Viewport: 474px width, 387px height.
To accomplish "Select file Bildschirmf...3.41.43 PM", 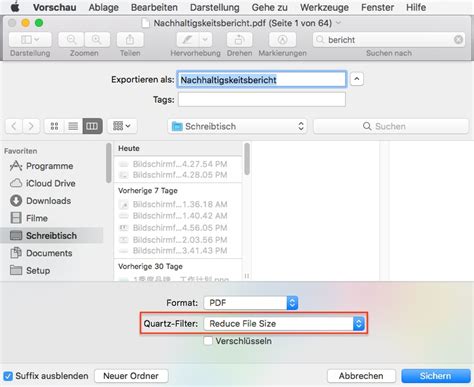I will pyautogui.click(x=178, y=250).
